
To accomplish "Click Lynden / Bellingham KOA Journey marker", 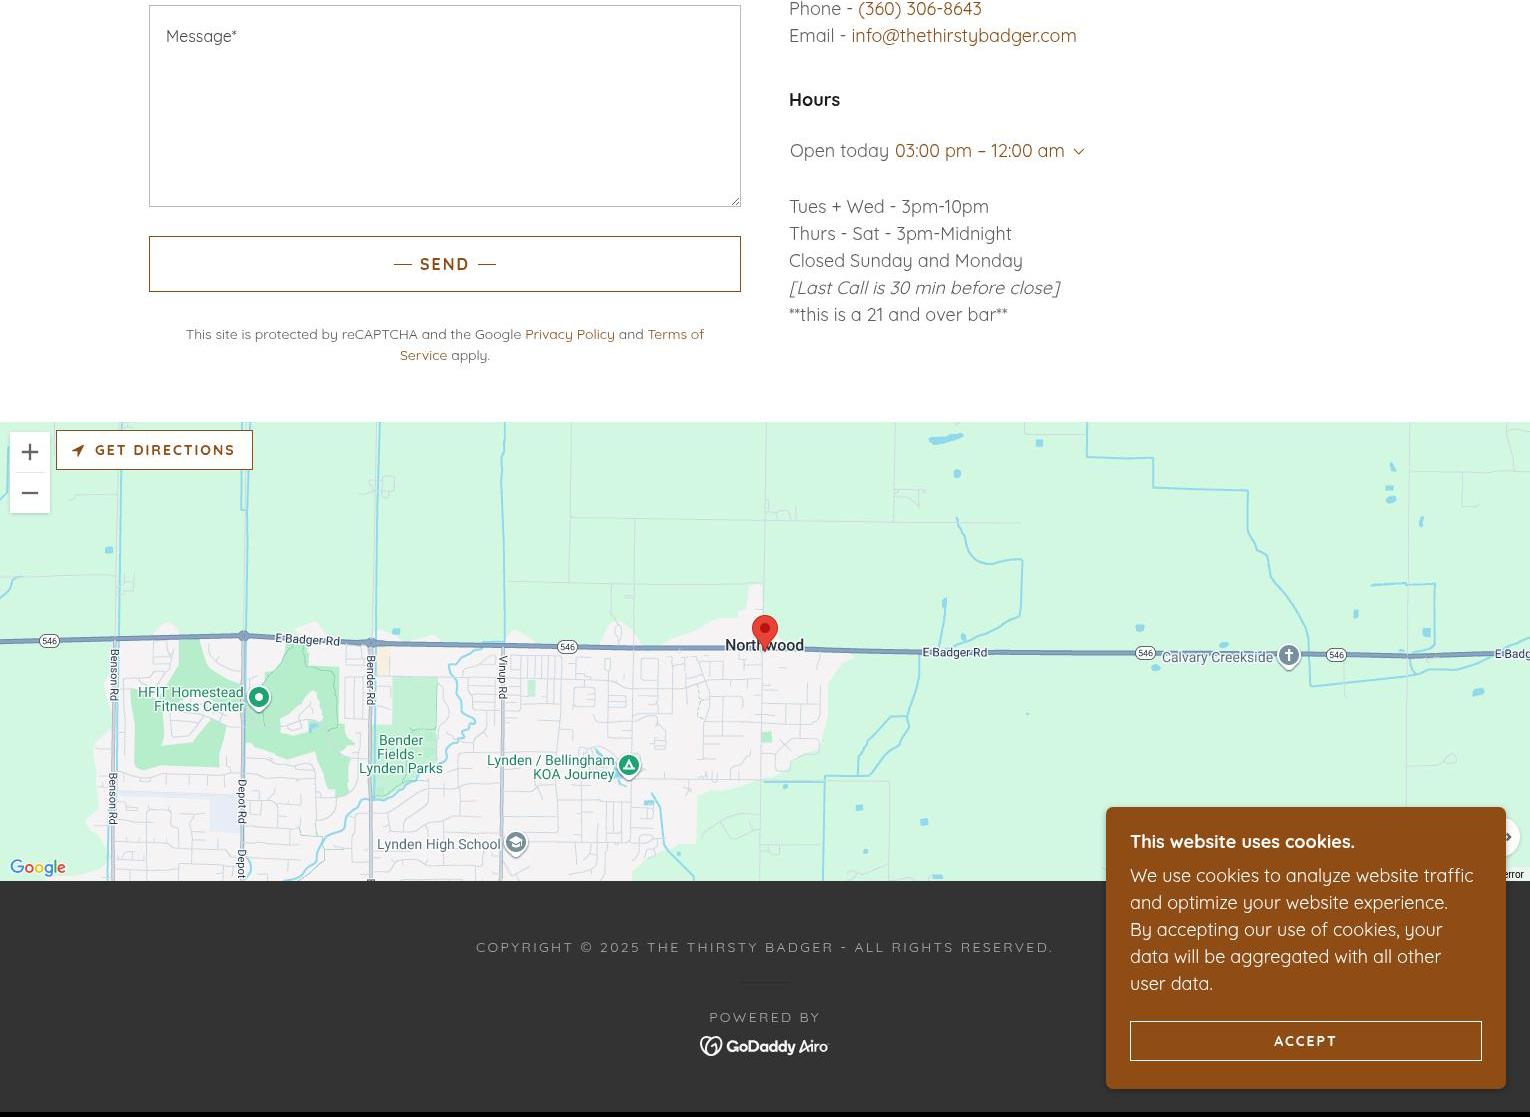I will point(628,765).
